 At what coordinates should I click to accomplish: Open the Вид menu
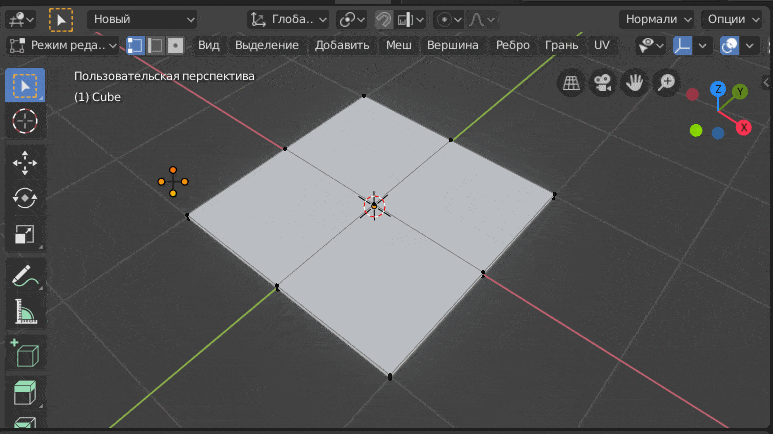(209, 45)
